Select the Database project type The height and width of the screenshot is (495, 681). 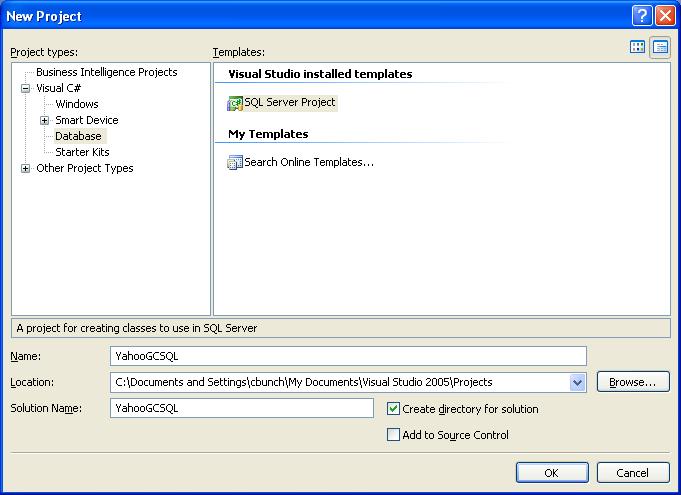click(x=78, y=136)
